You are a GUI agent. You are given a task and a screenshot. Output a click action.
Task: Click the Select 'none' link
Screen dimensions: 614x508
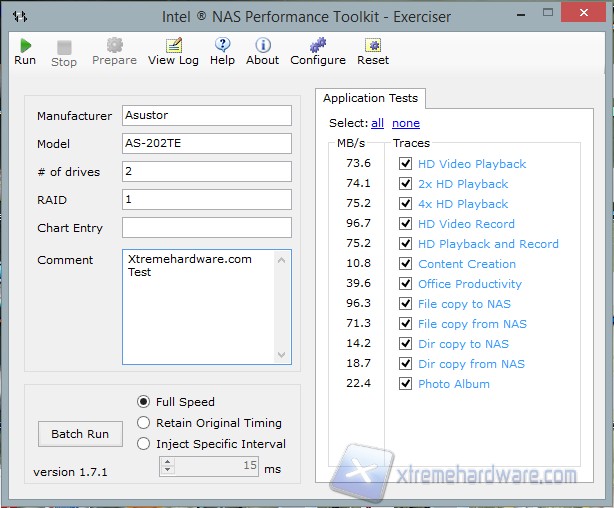pyautogui.click(x=405, y=123)
